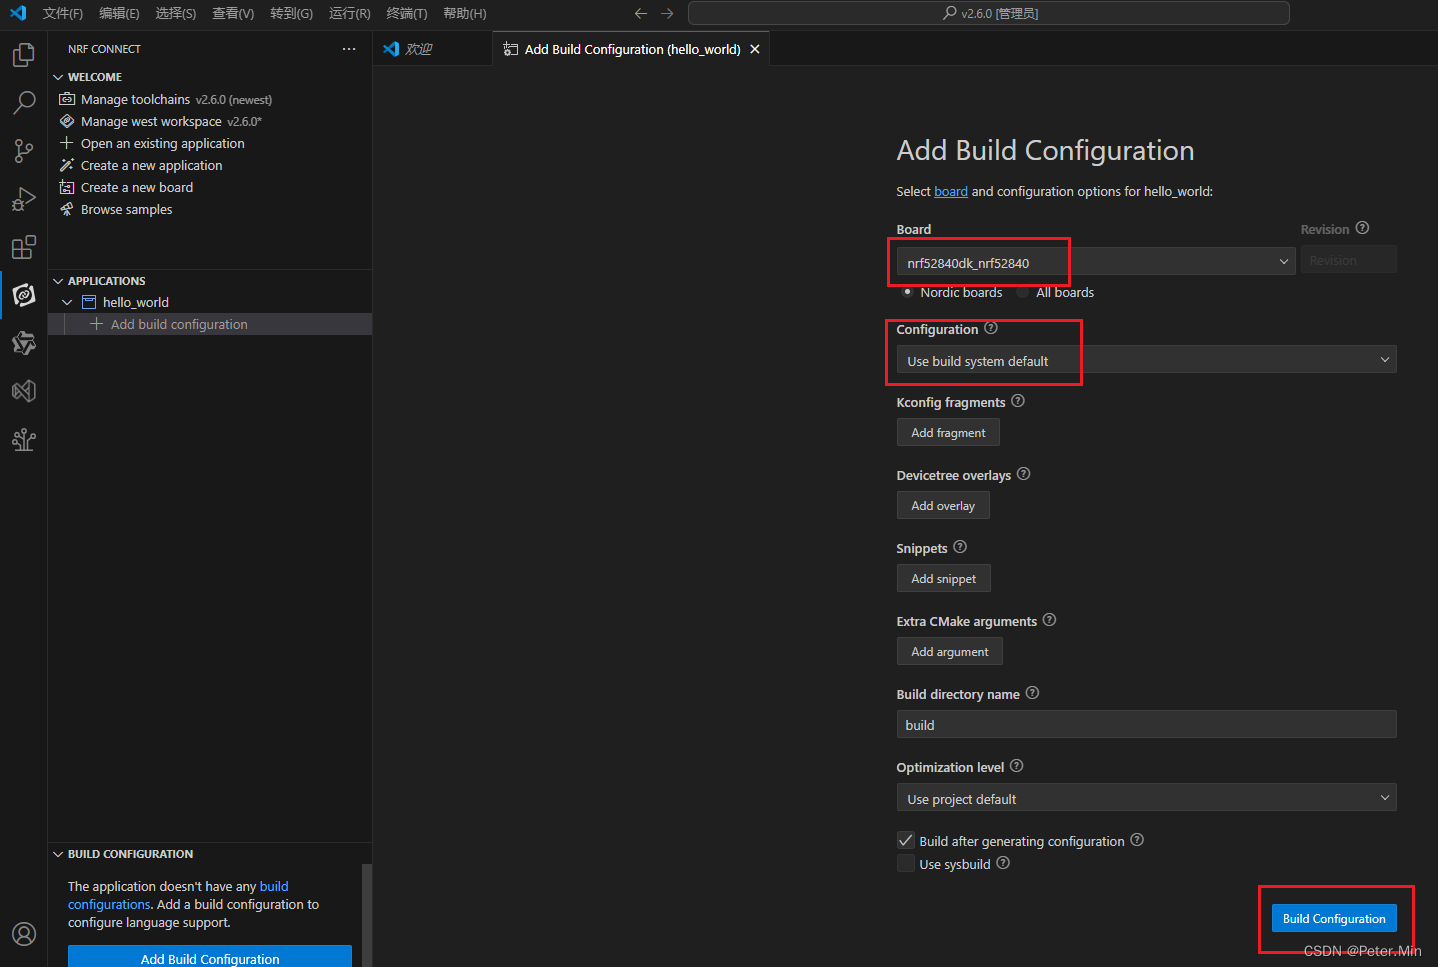Open the 编辑(E) menu
The height and width of the screenshot is (967, 1438).
click(119, 13)
